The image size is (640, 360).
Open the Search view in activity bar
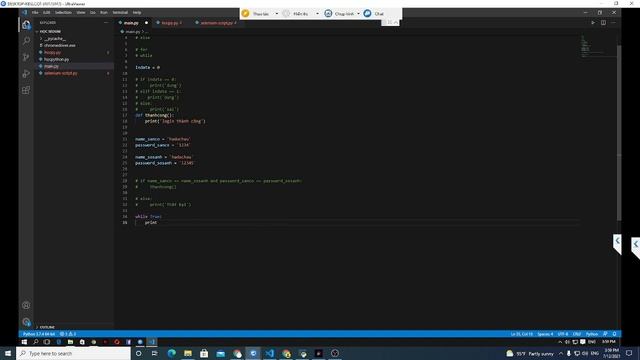(x=26, y=41)
